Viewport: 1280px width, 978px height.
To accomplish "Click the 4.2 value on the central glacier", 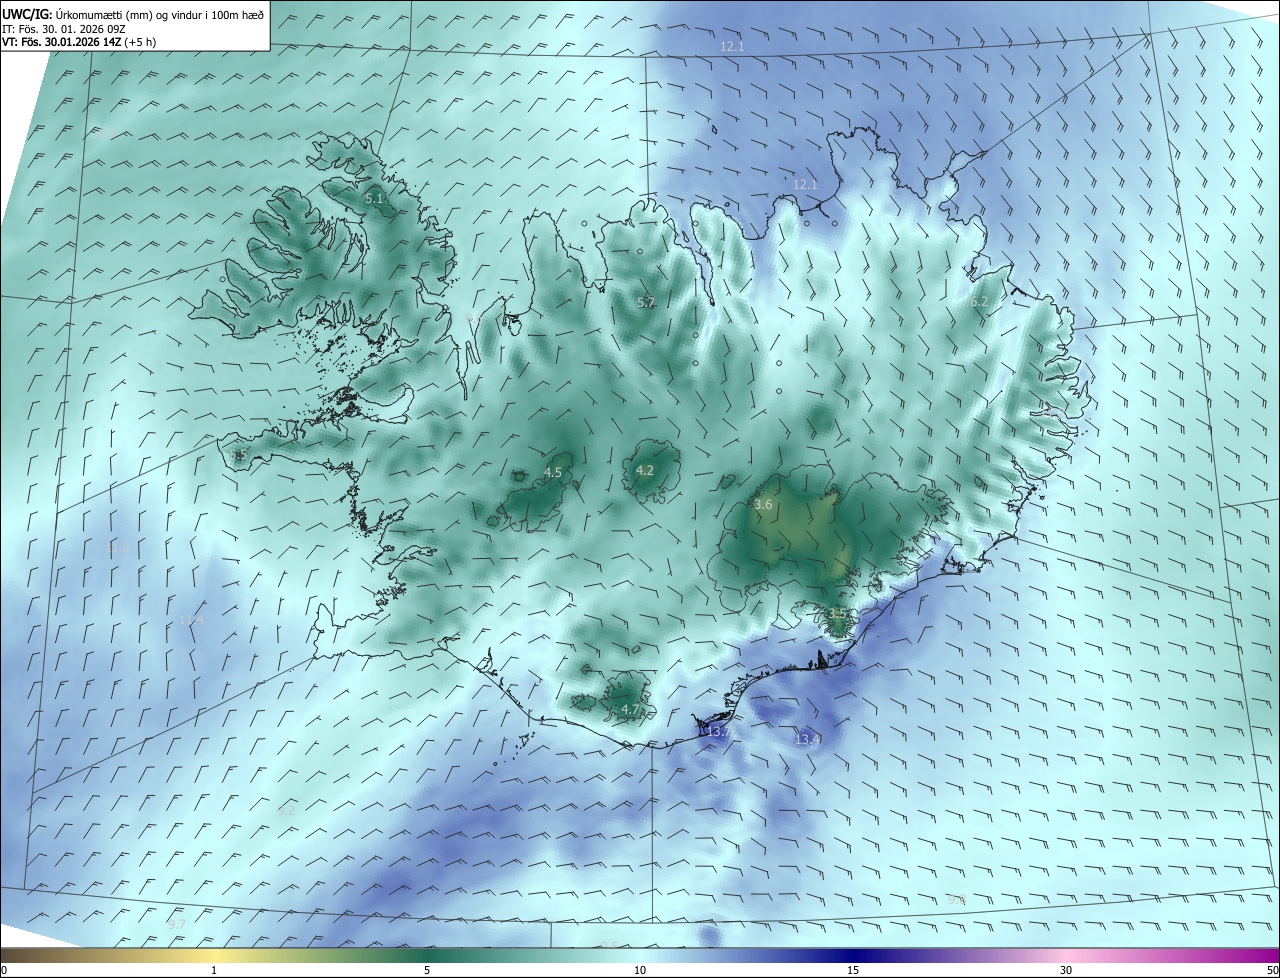I will (645, 470).
